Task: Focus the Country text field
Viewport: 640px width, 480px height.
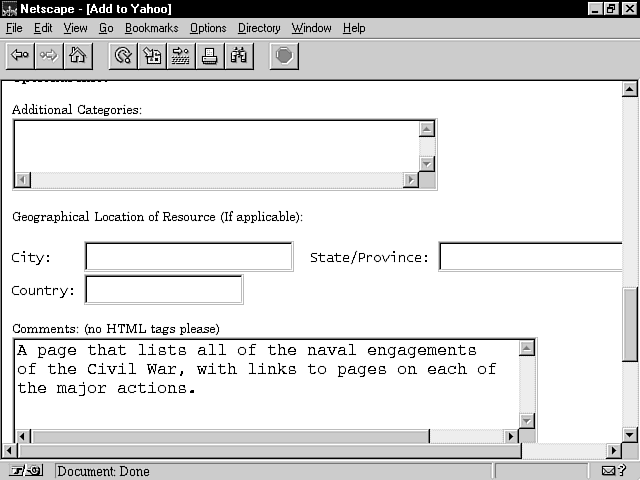Action: [x=164, y=290]
